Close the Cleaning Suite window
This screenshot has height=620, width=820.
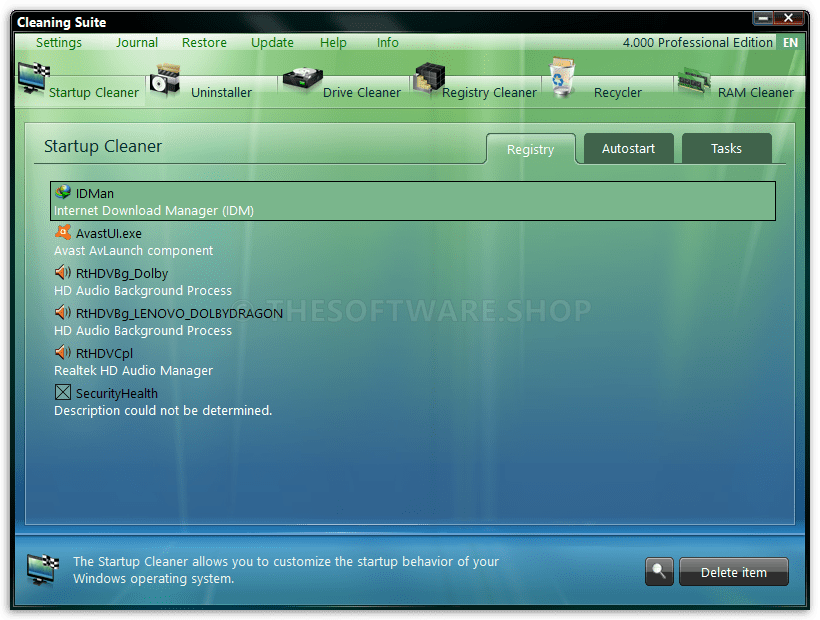click(x=788, y=18)
